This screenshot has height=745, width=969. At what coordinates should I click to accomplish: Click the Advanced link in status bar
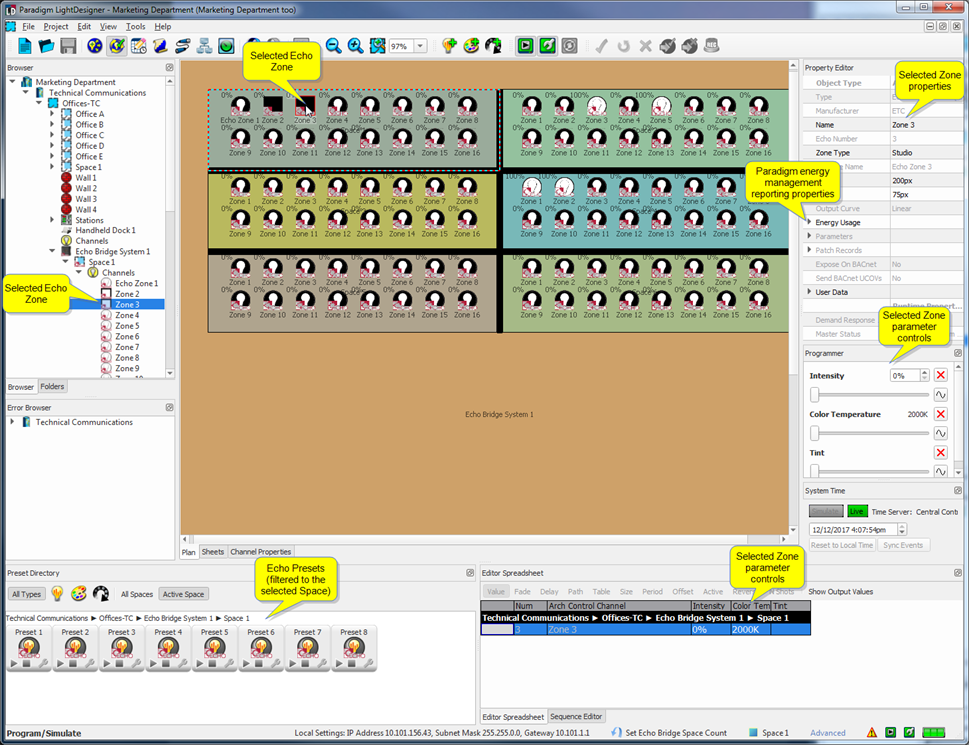point(827,733)
